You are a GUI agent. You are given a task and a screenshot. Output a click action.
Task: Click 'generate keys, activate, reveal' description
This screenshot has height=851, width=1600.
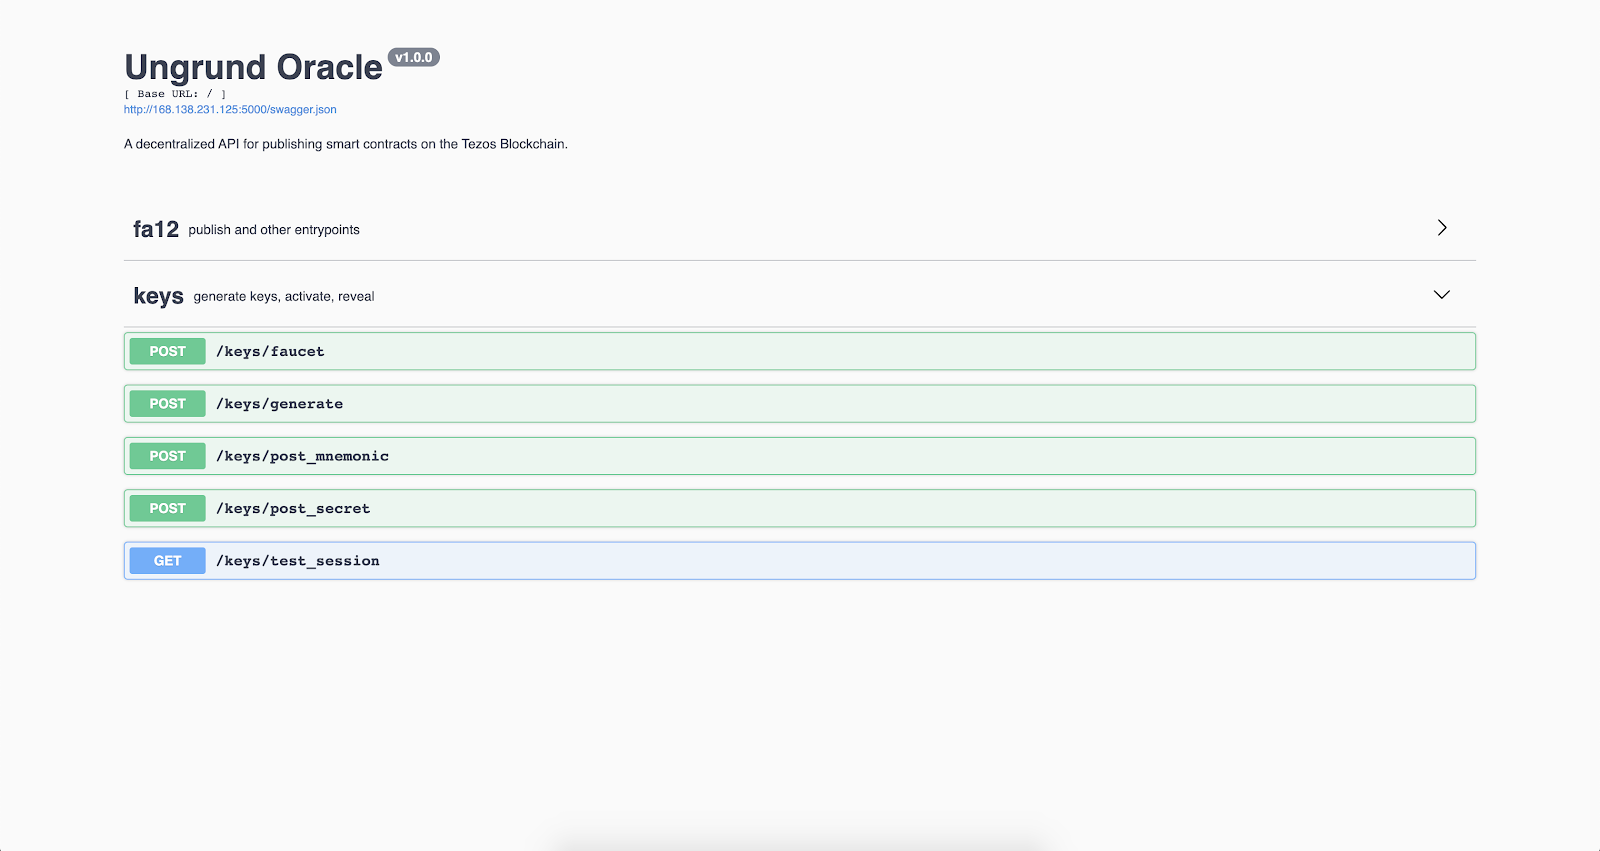tap(284, 297)
